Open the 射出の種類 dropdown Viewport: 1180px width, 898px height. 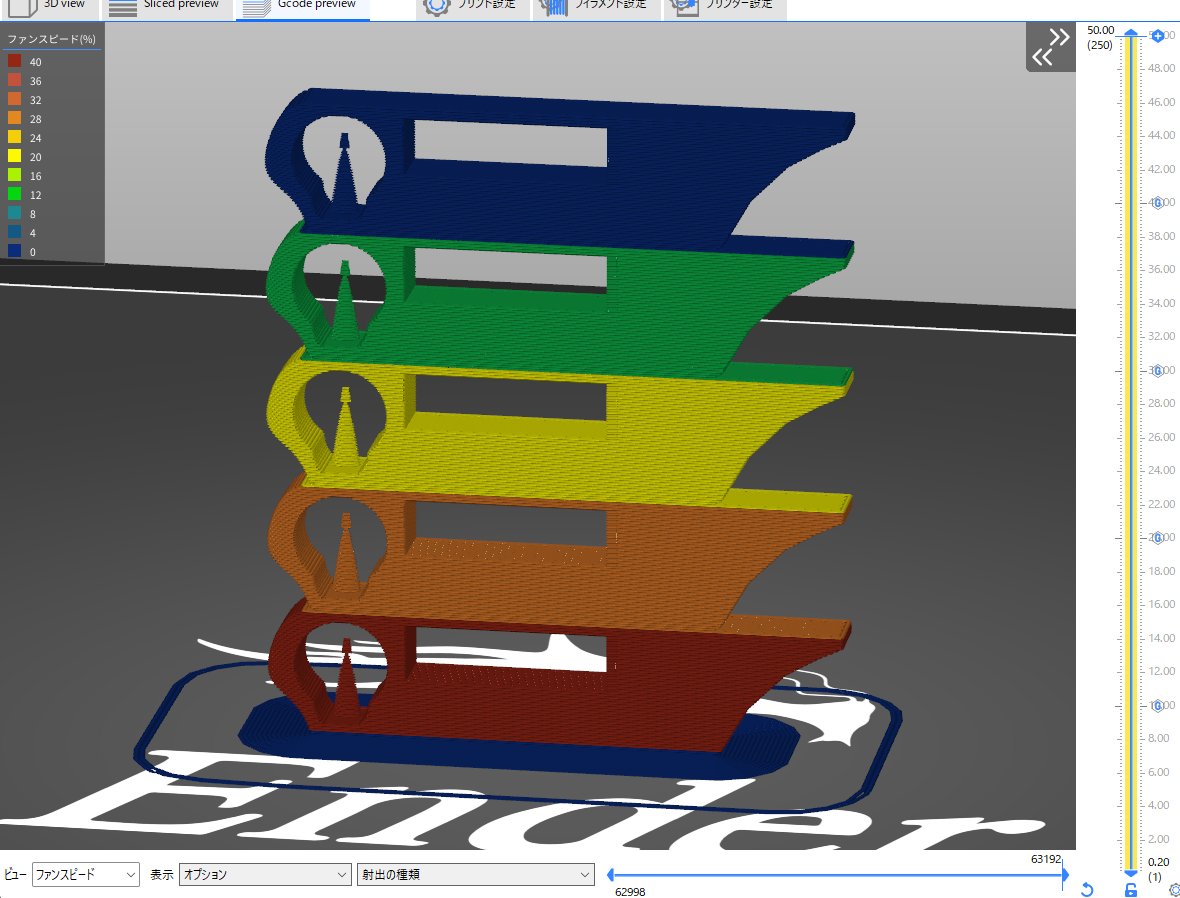coord(476,874)
